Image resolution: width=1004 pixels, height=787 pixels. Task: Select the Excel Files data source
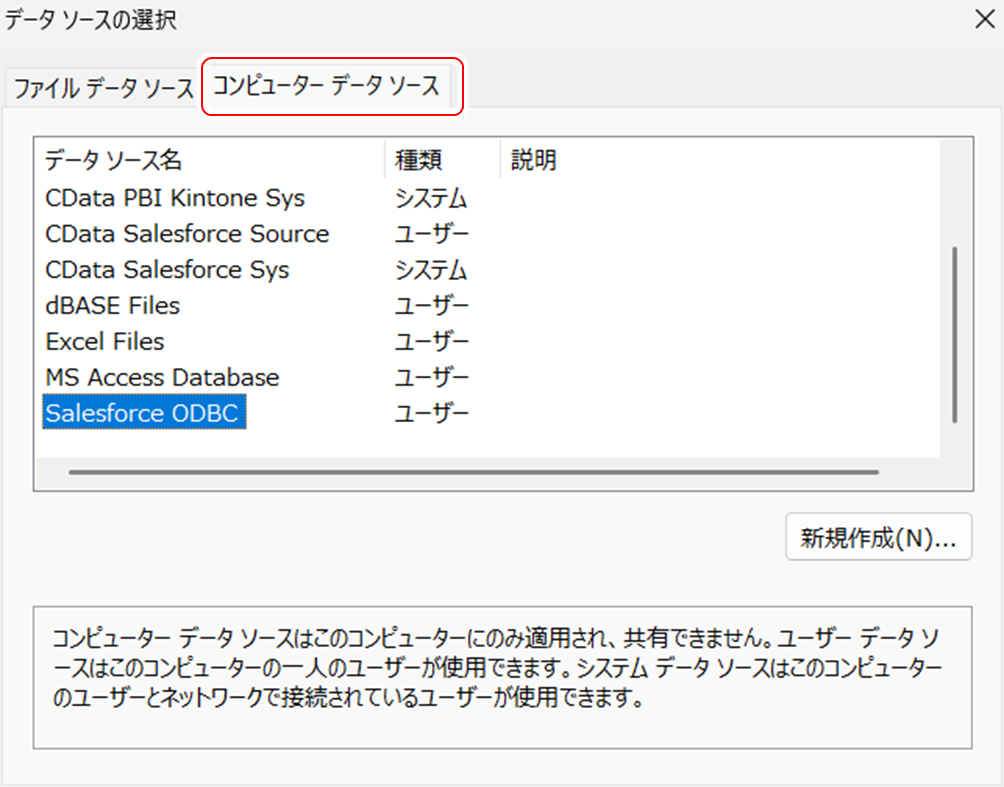(x=104, y=341)
